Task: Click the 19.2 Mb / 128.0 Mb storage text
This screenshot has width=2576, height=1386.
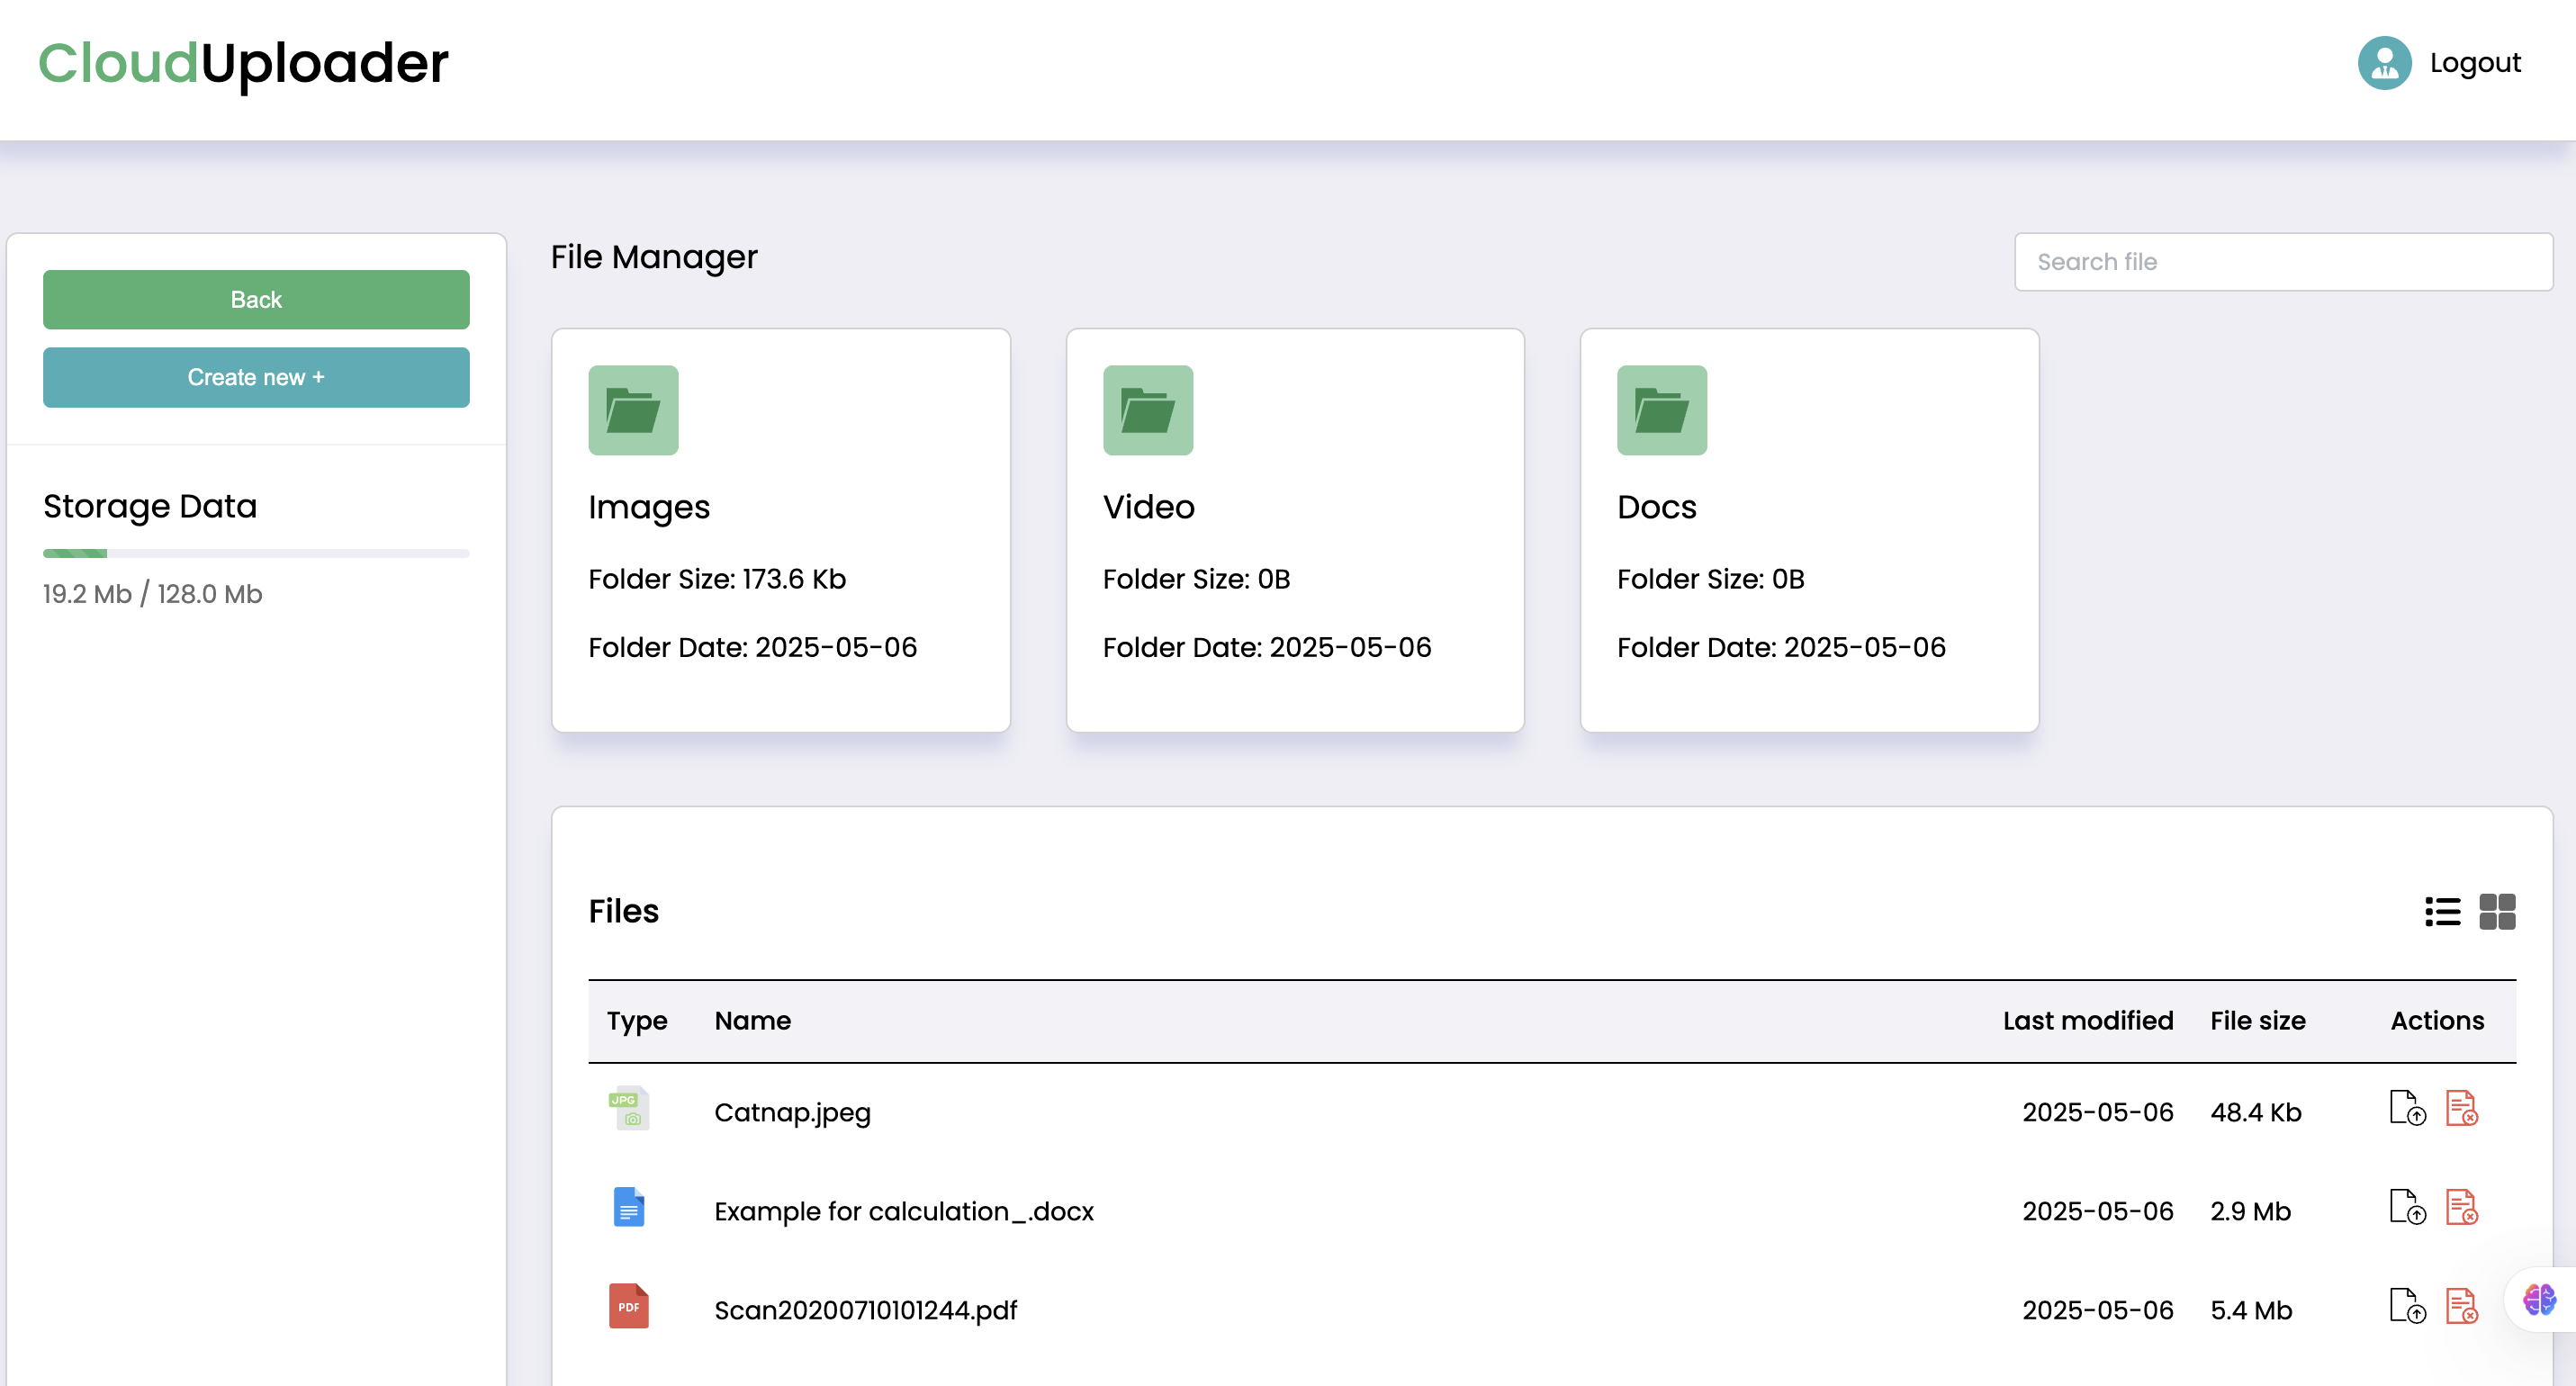Action: pyautogui.click(x=152, y=594)
